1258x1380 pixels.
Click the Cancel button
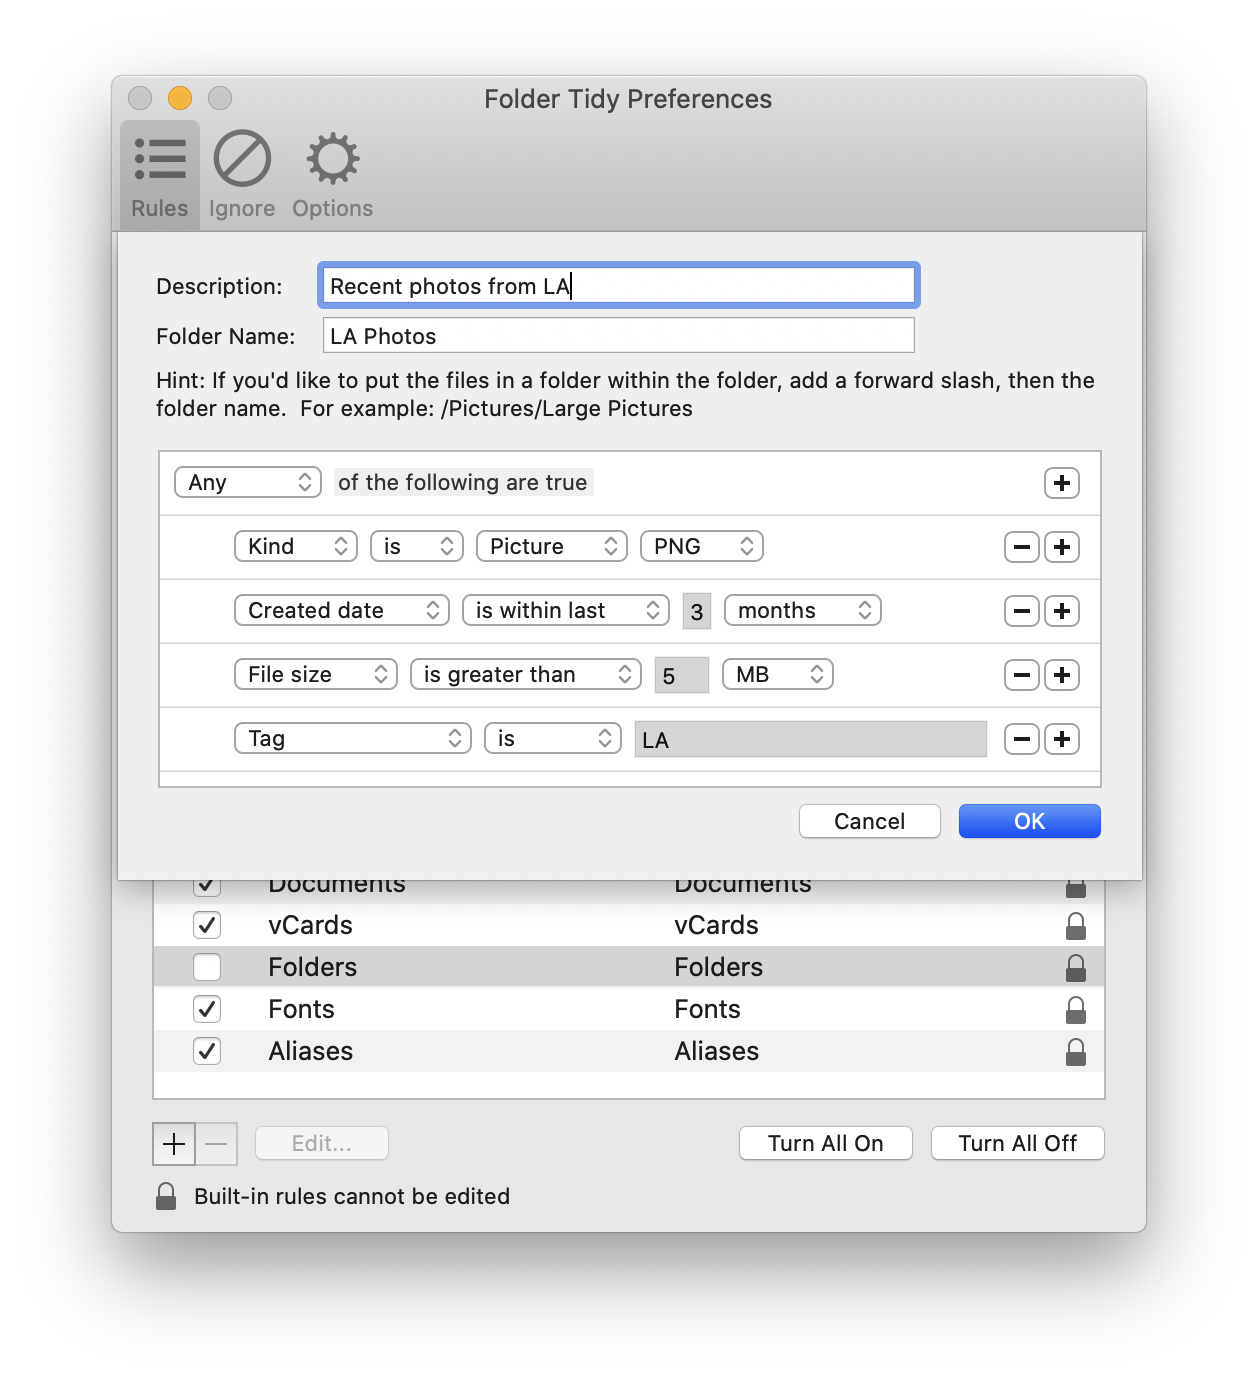869,820
